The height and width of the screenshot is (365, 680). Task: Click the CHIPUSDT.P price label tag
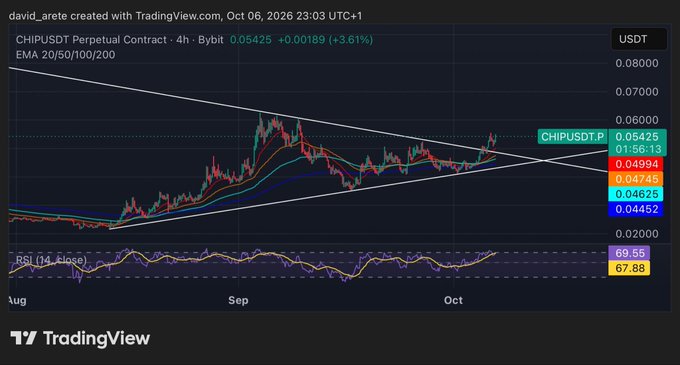click(572, 137)
